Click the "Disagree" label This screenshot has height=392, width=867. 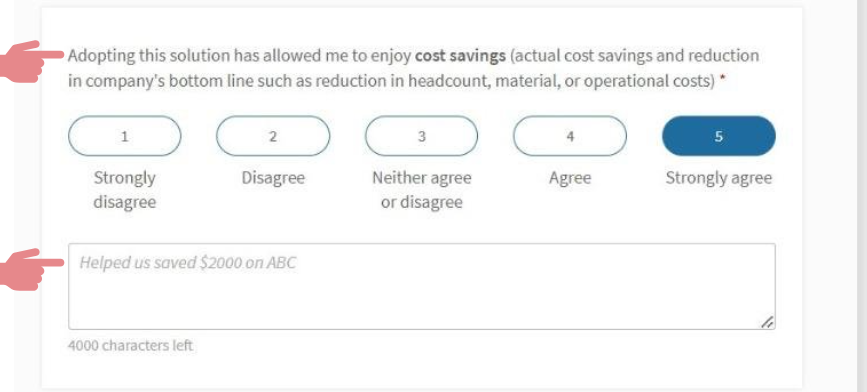pyautogui.click(x=273, y=178)
